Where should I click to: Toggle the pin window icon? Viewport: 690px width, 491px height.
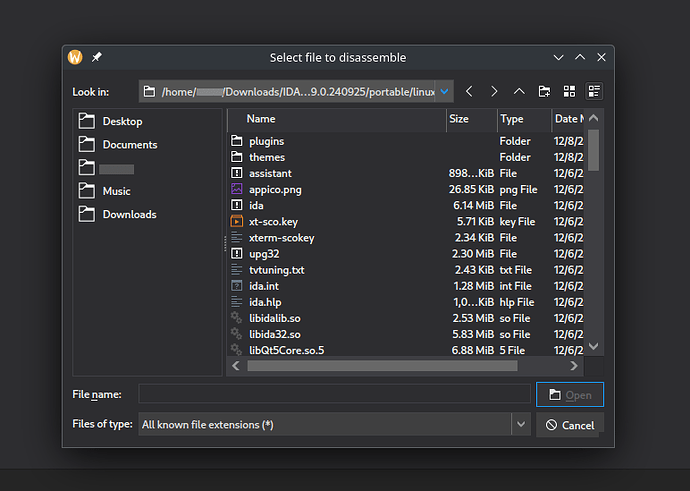click(96, 57)
